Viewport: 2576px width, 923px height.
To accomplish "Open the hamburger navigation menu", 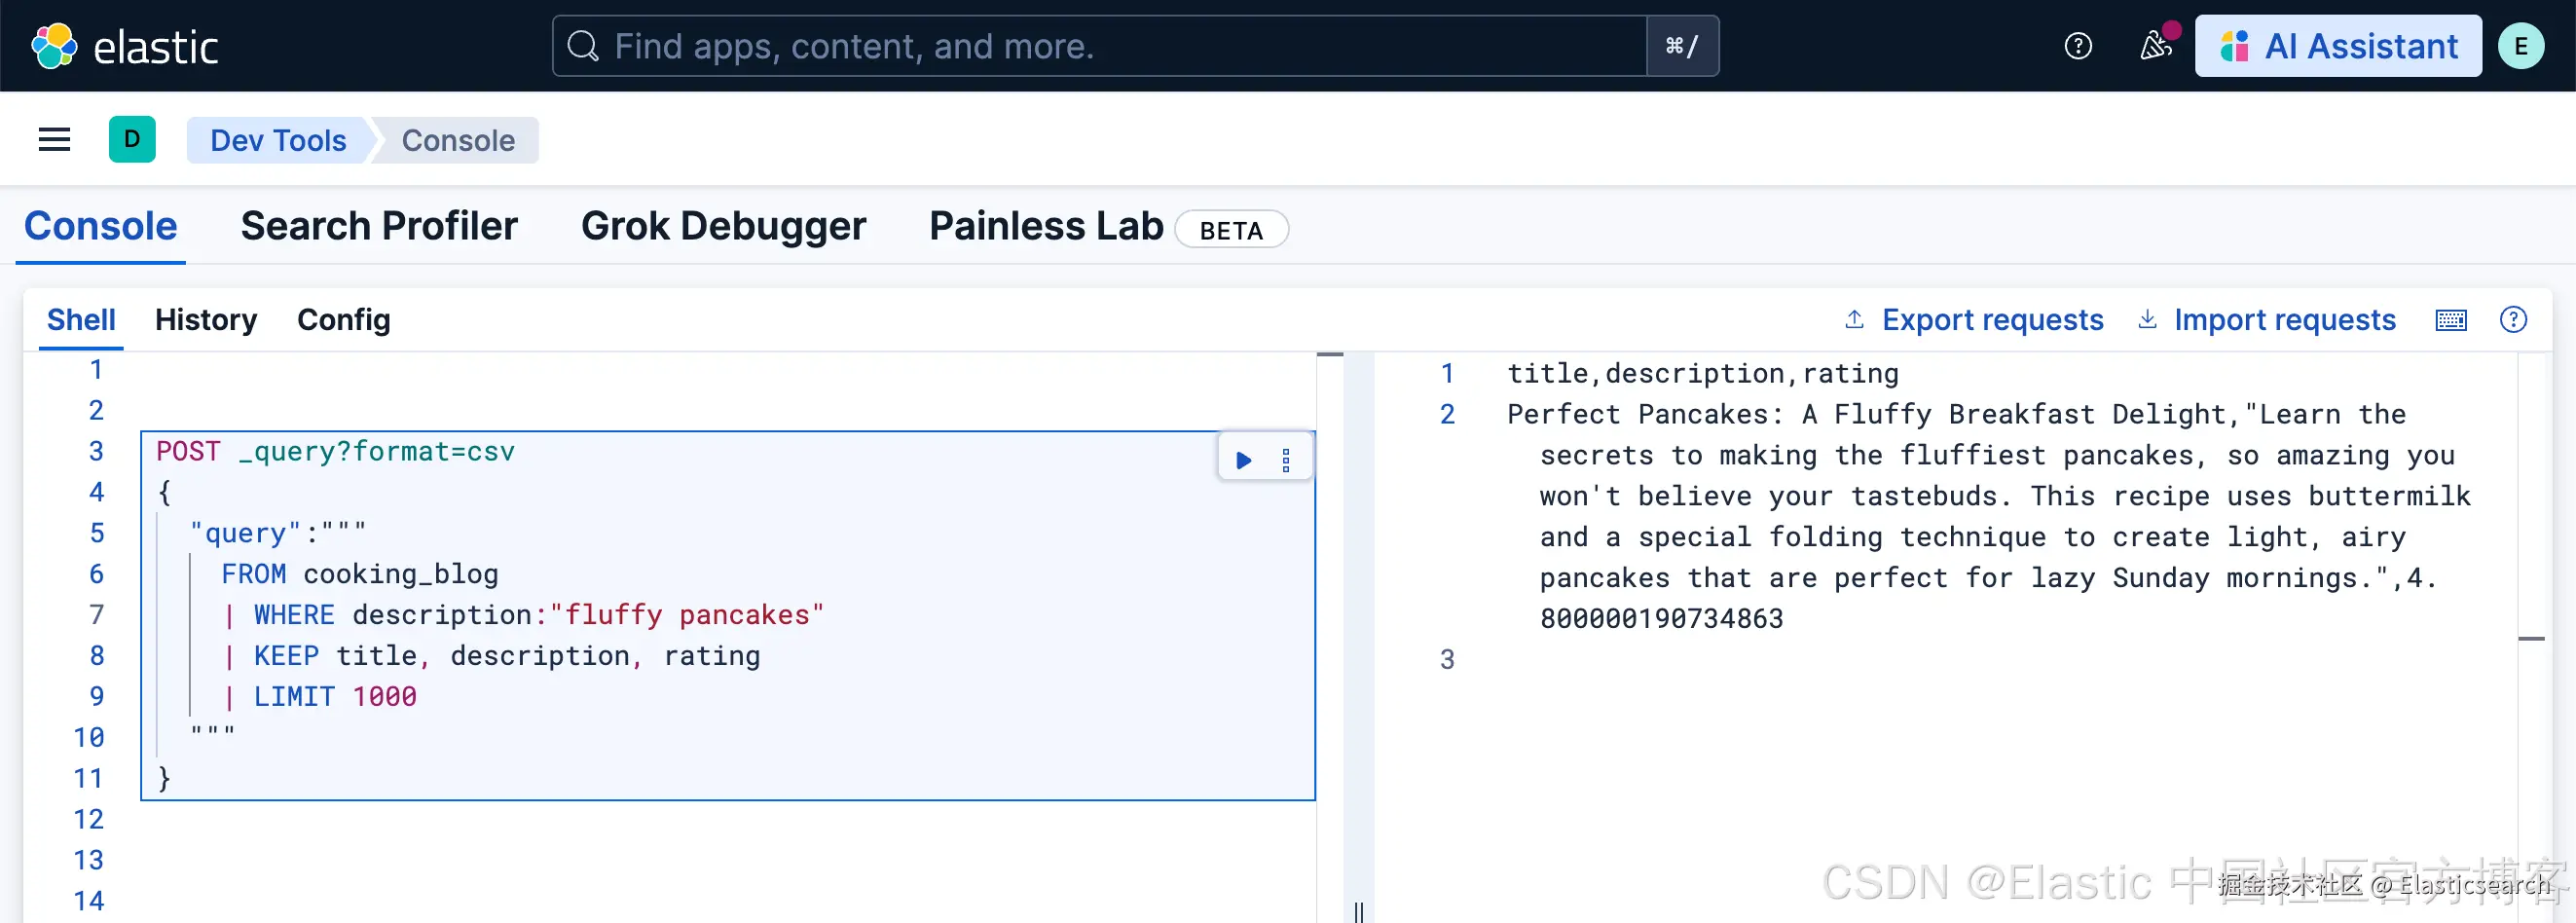I will coord(54,140).
